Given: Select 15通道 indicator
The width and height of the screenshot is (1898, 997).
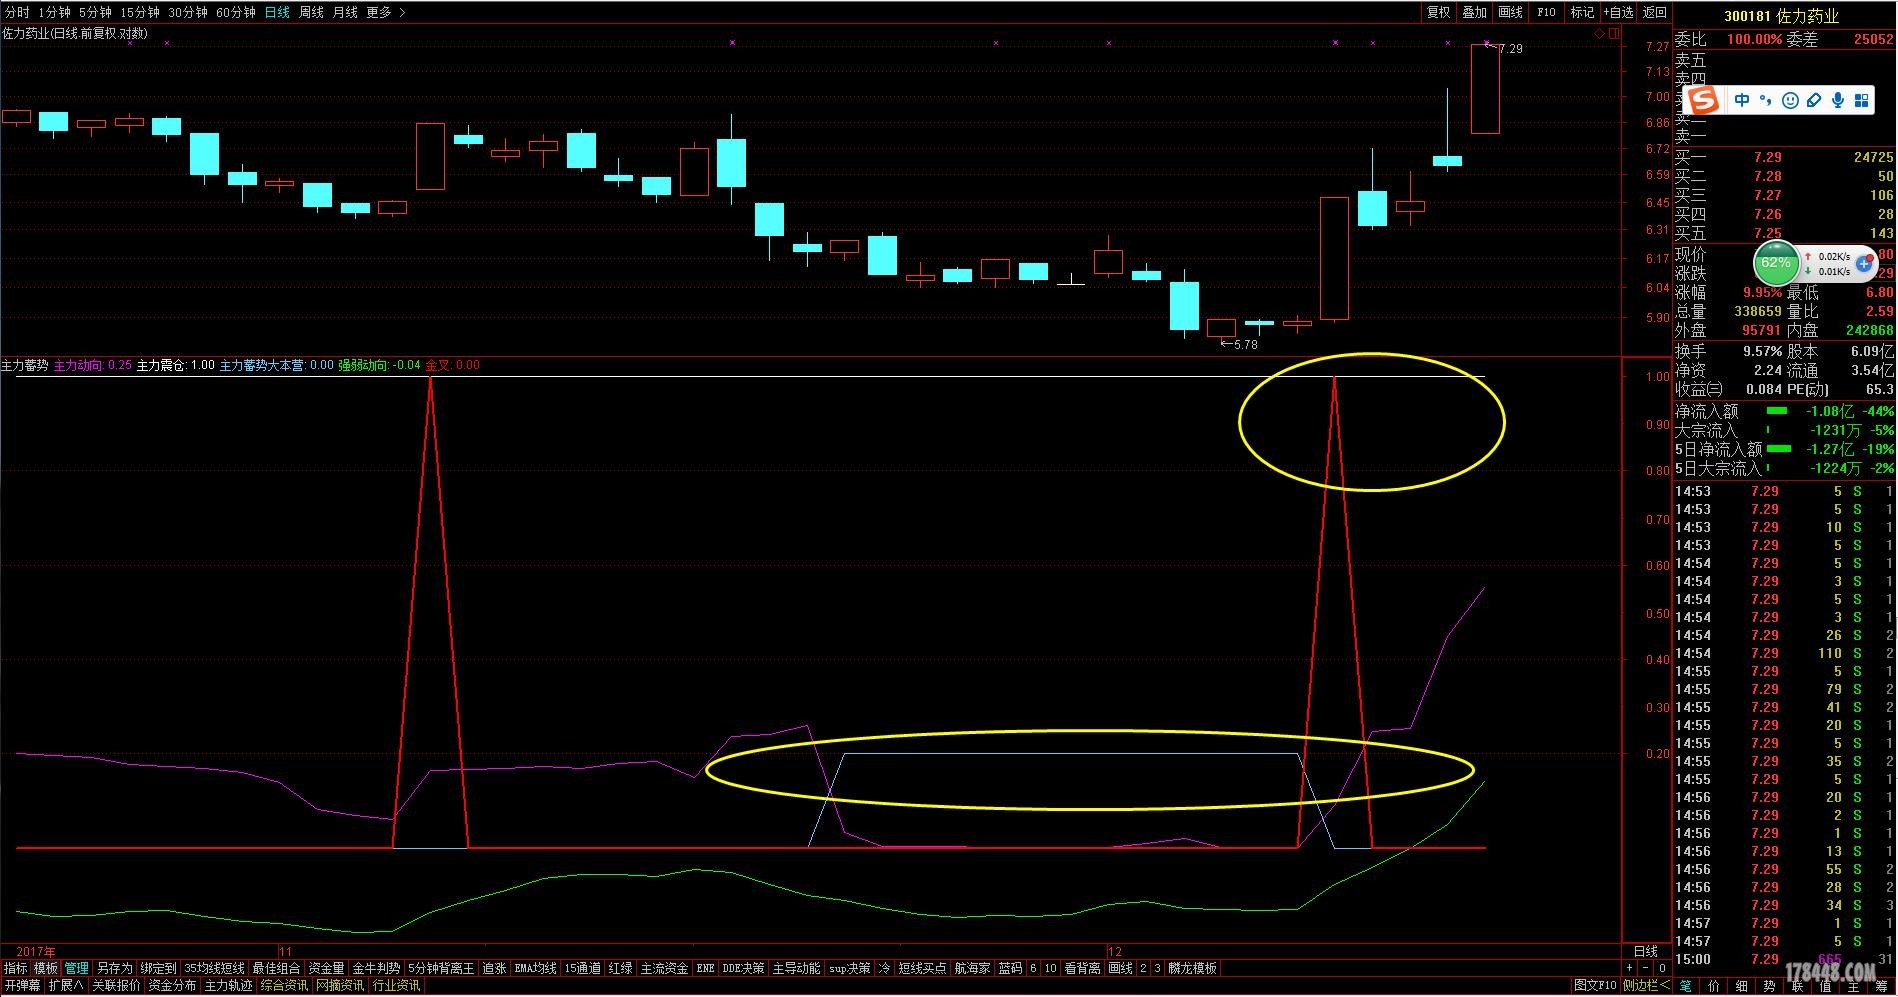Looking at the screenshot, I should (x=583, y=968).
